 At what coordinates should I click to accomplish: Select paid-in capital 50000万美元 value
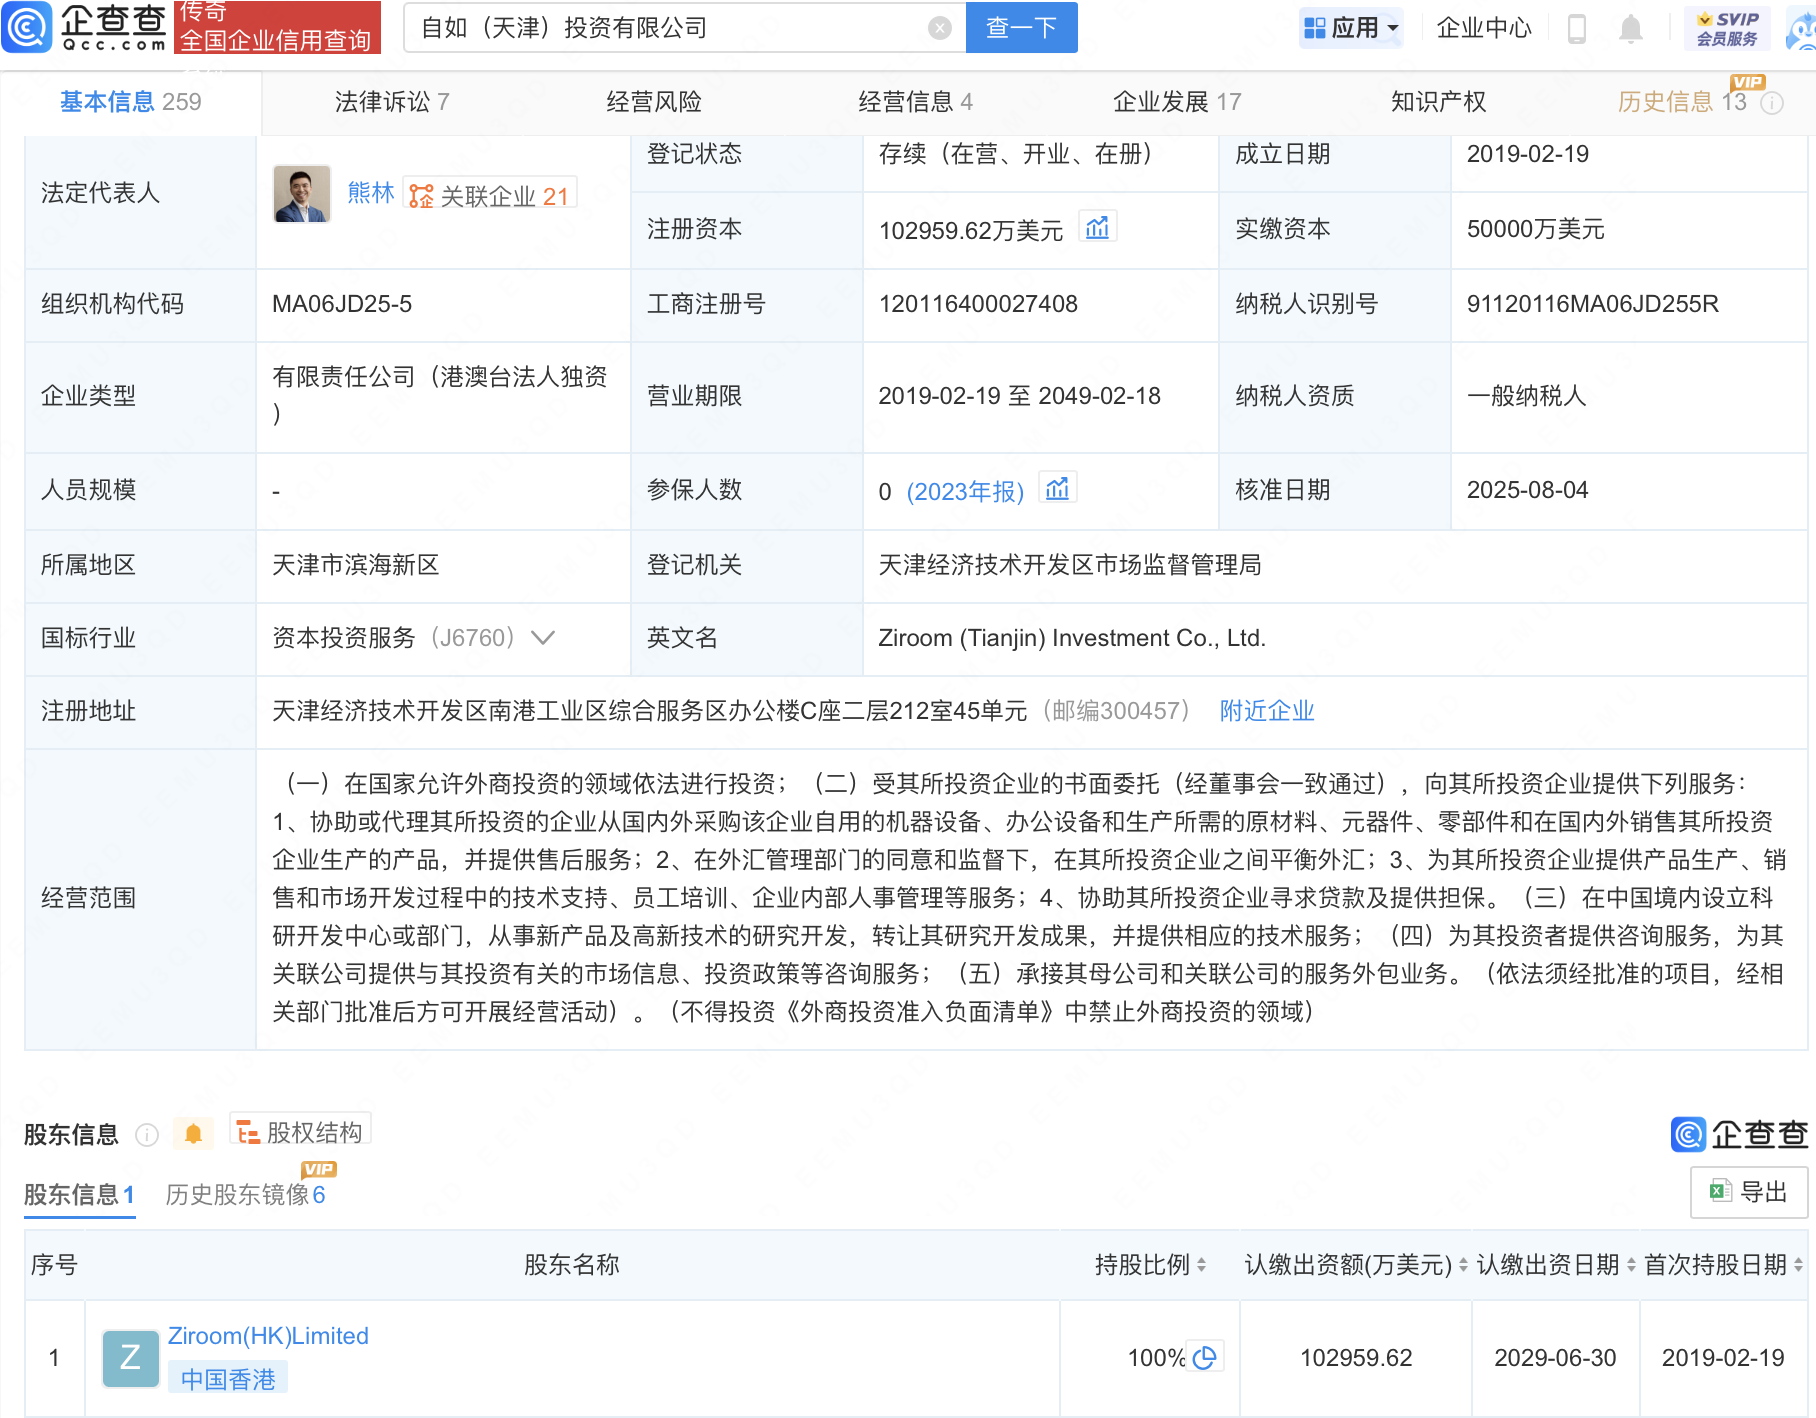pyautogui.click(x=1535, y=229)
